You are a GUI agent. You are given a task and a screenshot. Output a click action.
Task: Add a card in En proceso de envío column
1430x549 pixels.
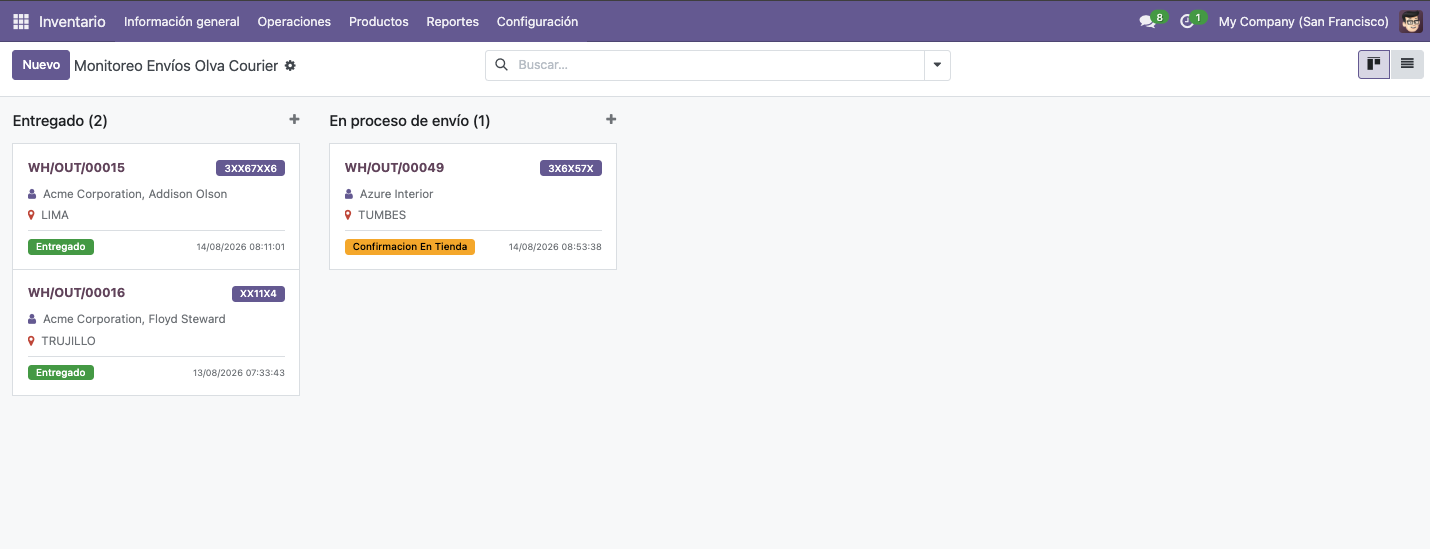click(611, 119)
